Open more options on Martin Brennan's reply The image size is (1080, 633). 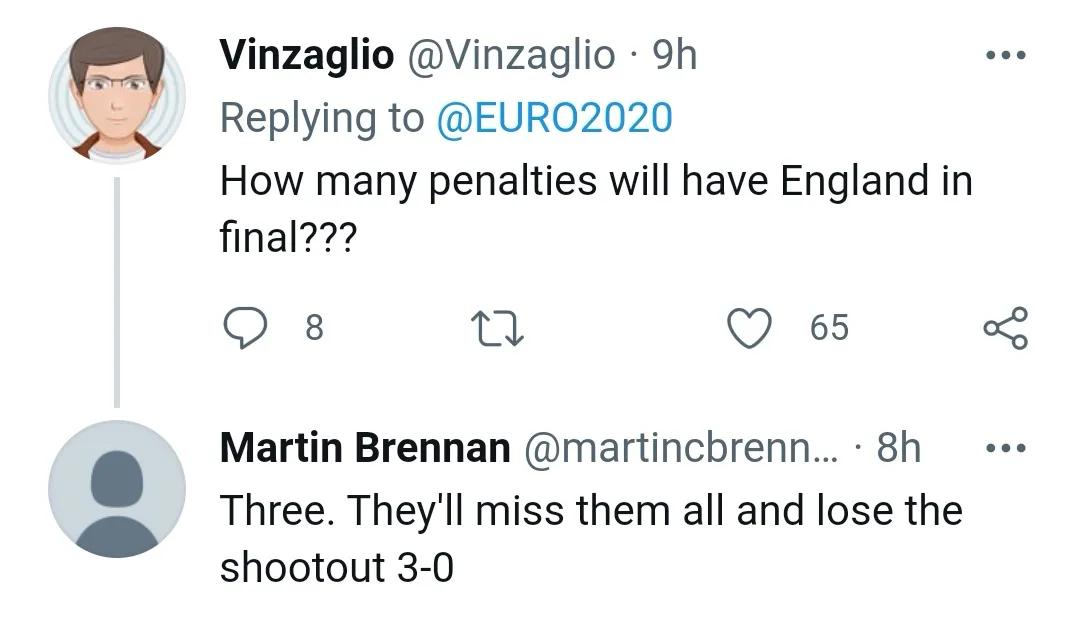tap(1005, 448)
